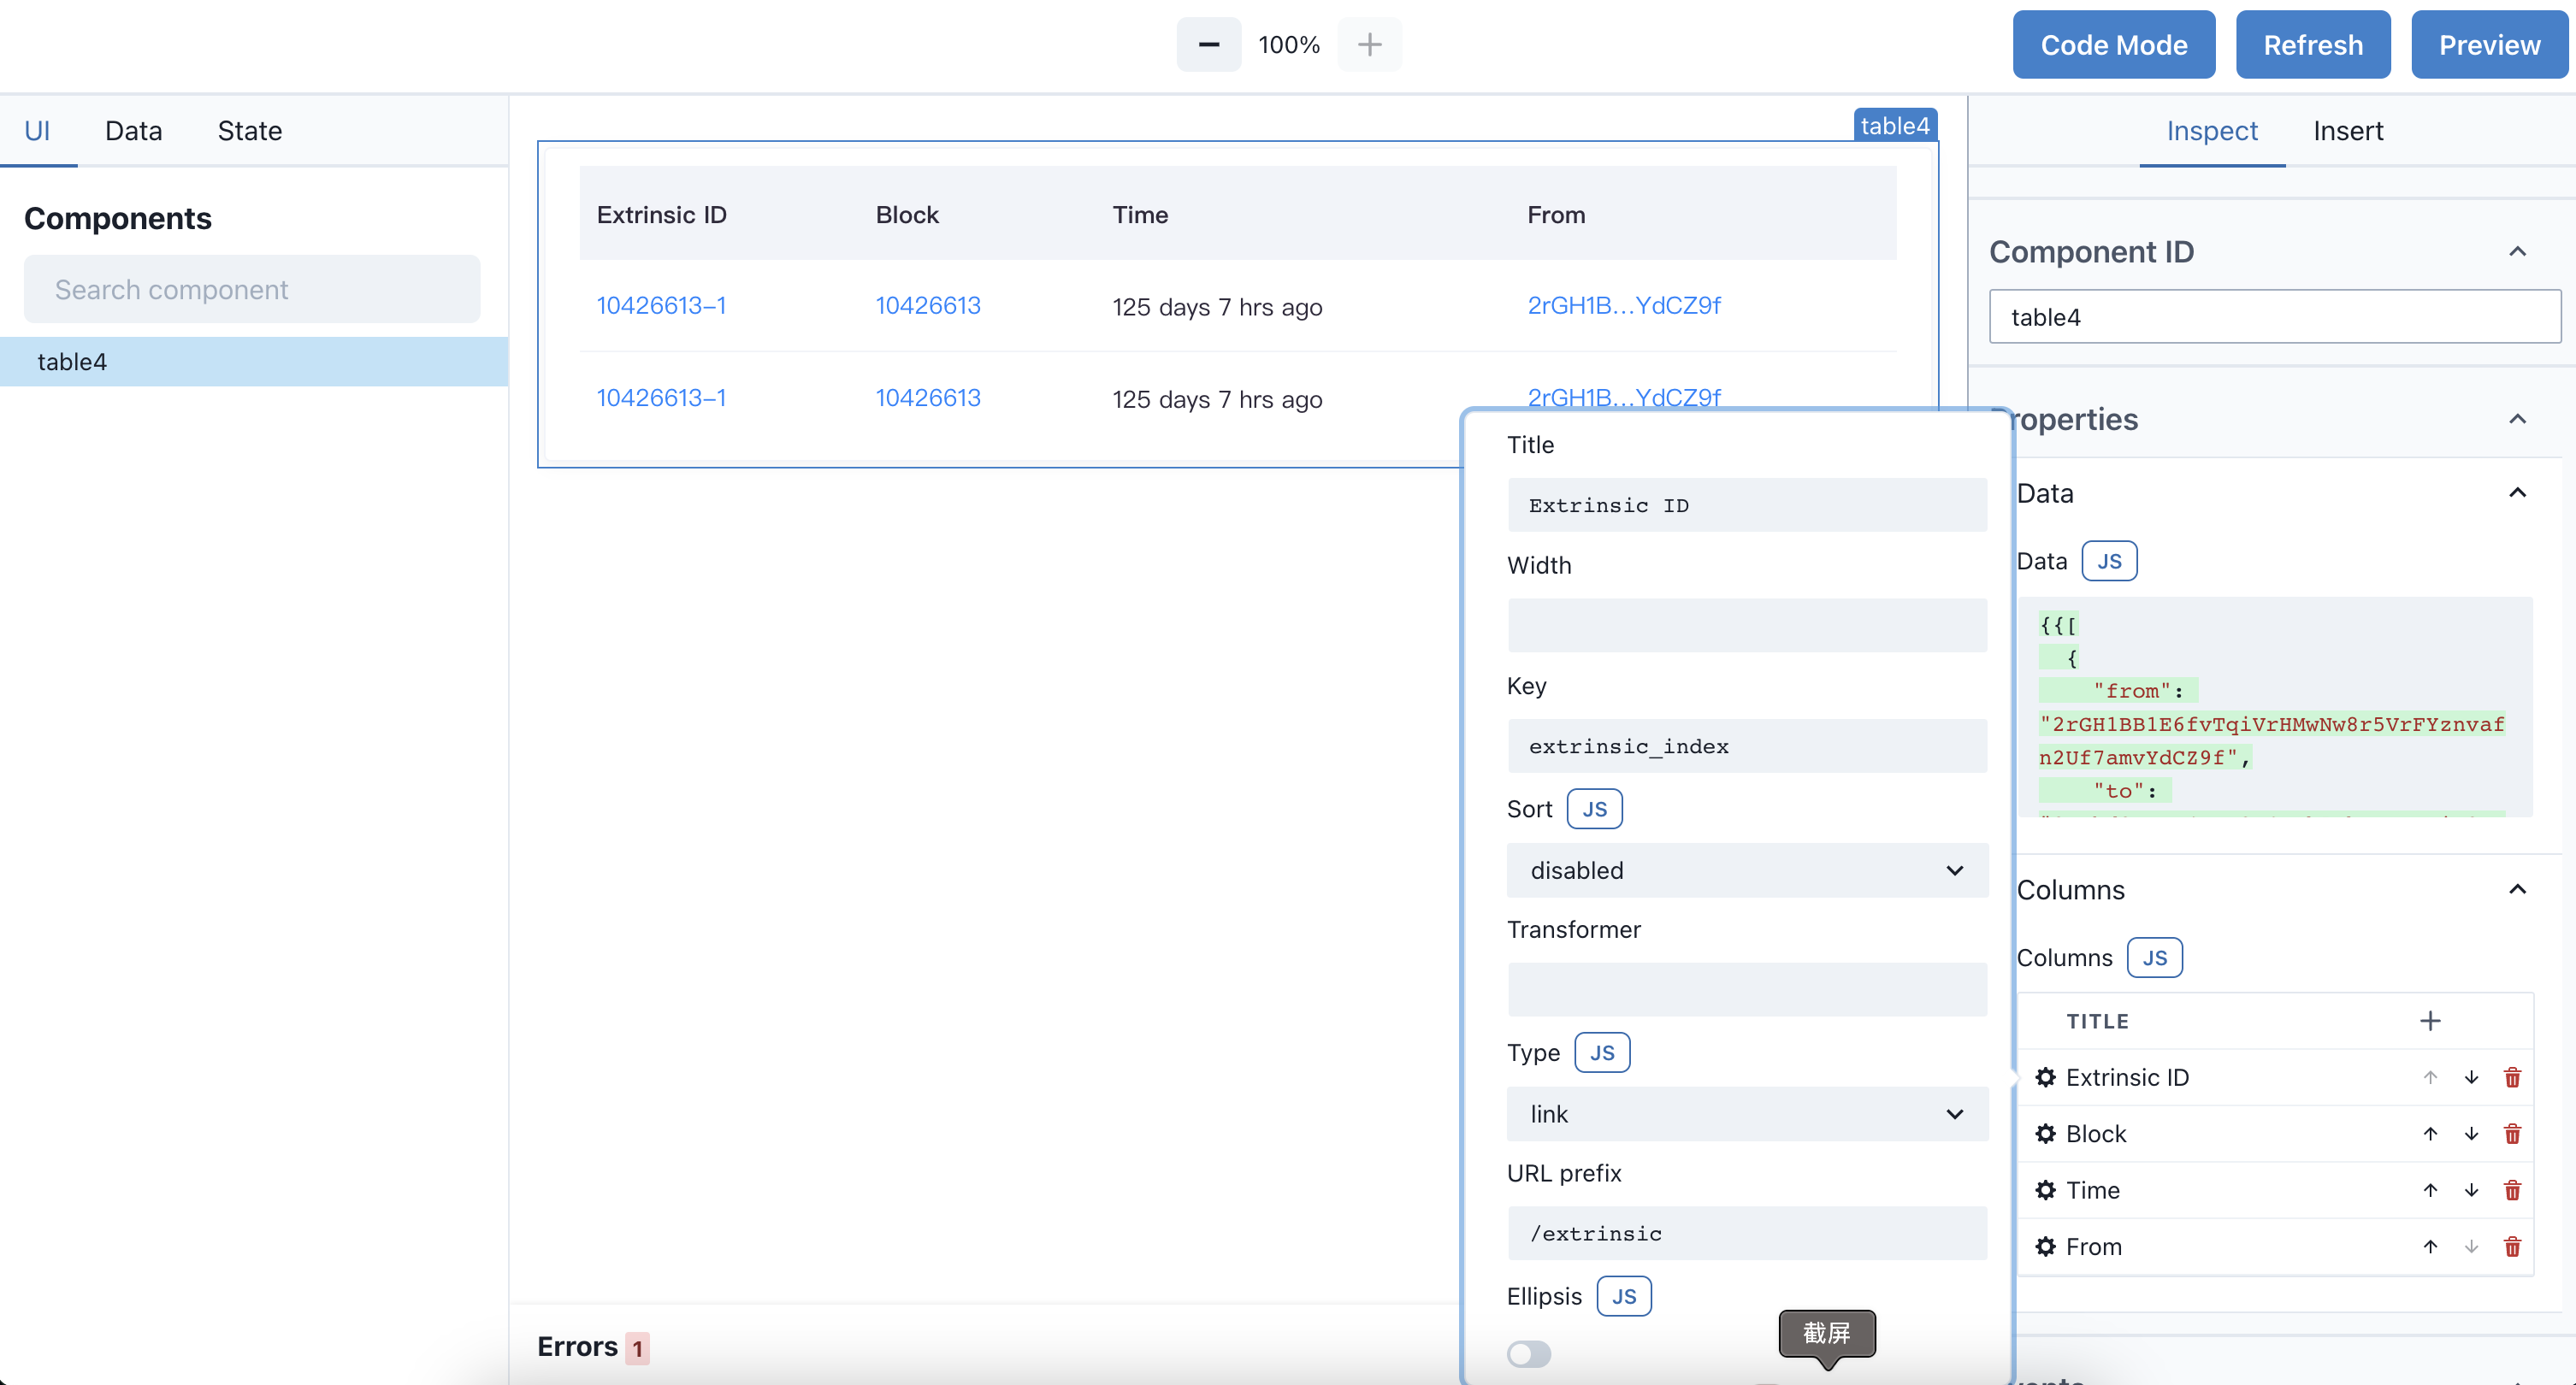Click the Preview button
Viewport: 2576px width, 1385px height.
click(x=2489, y=45)
